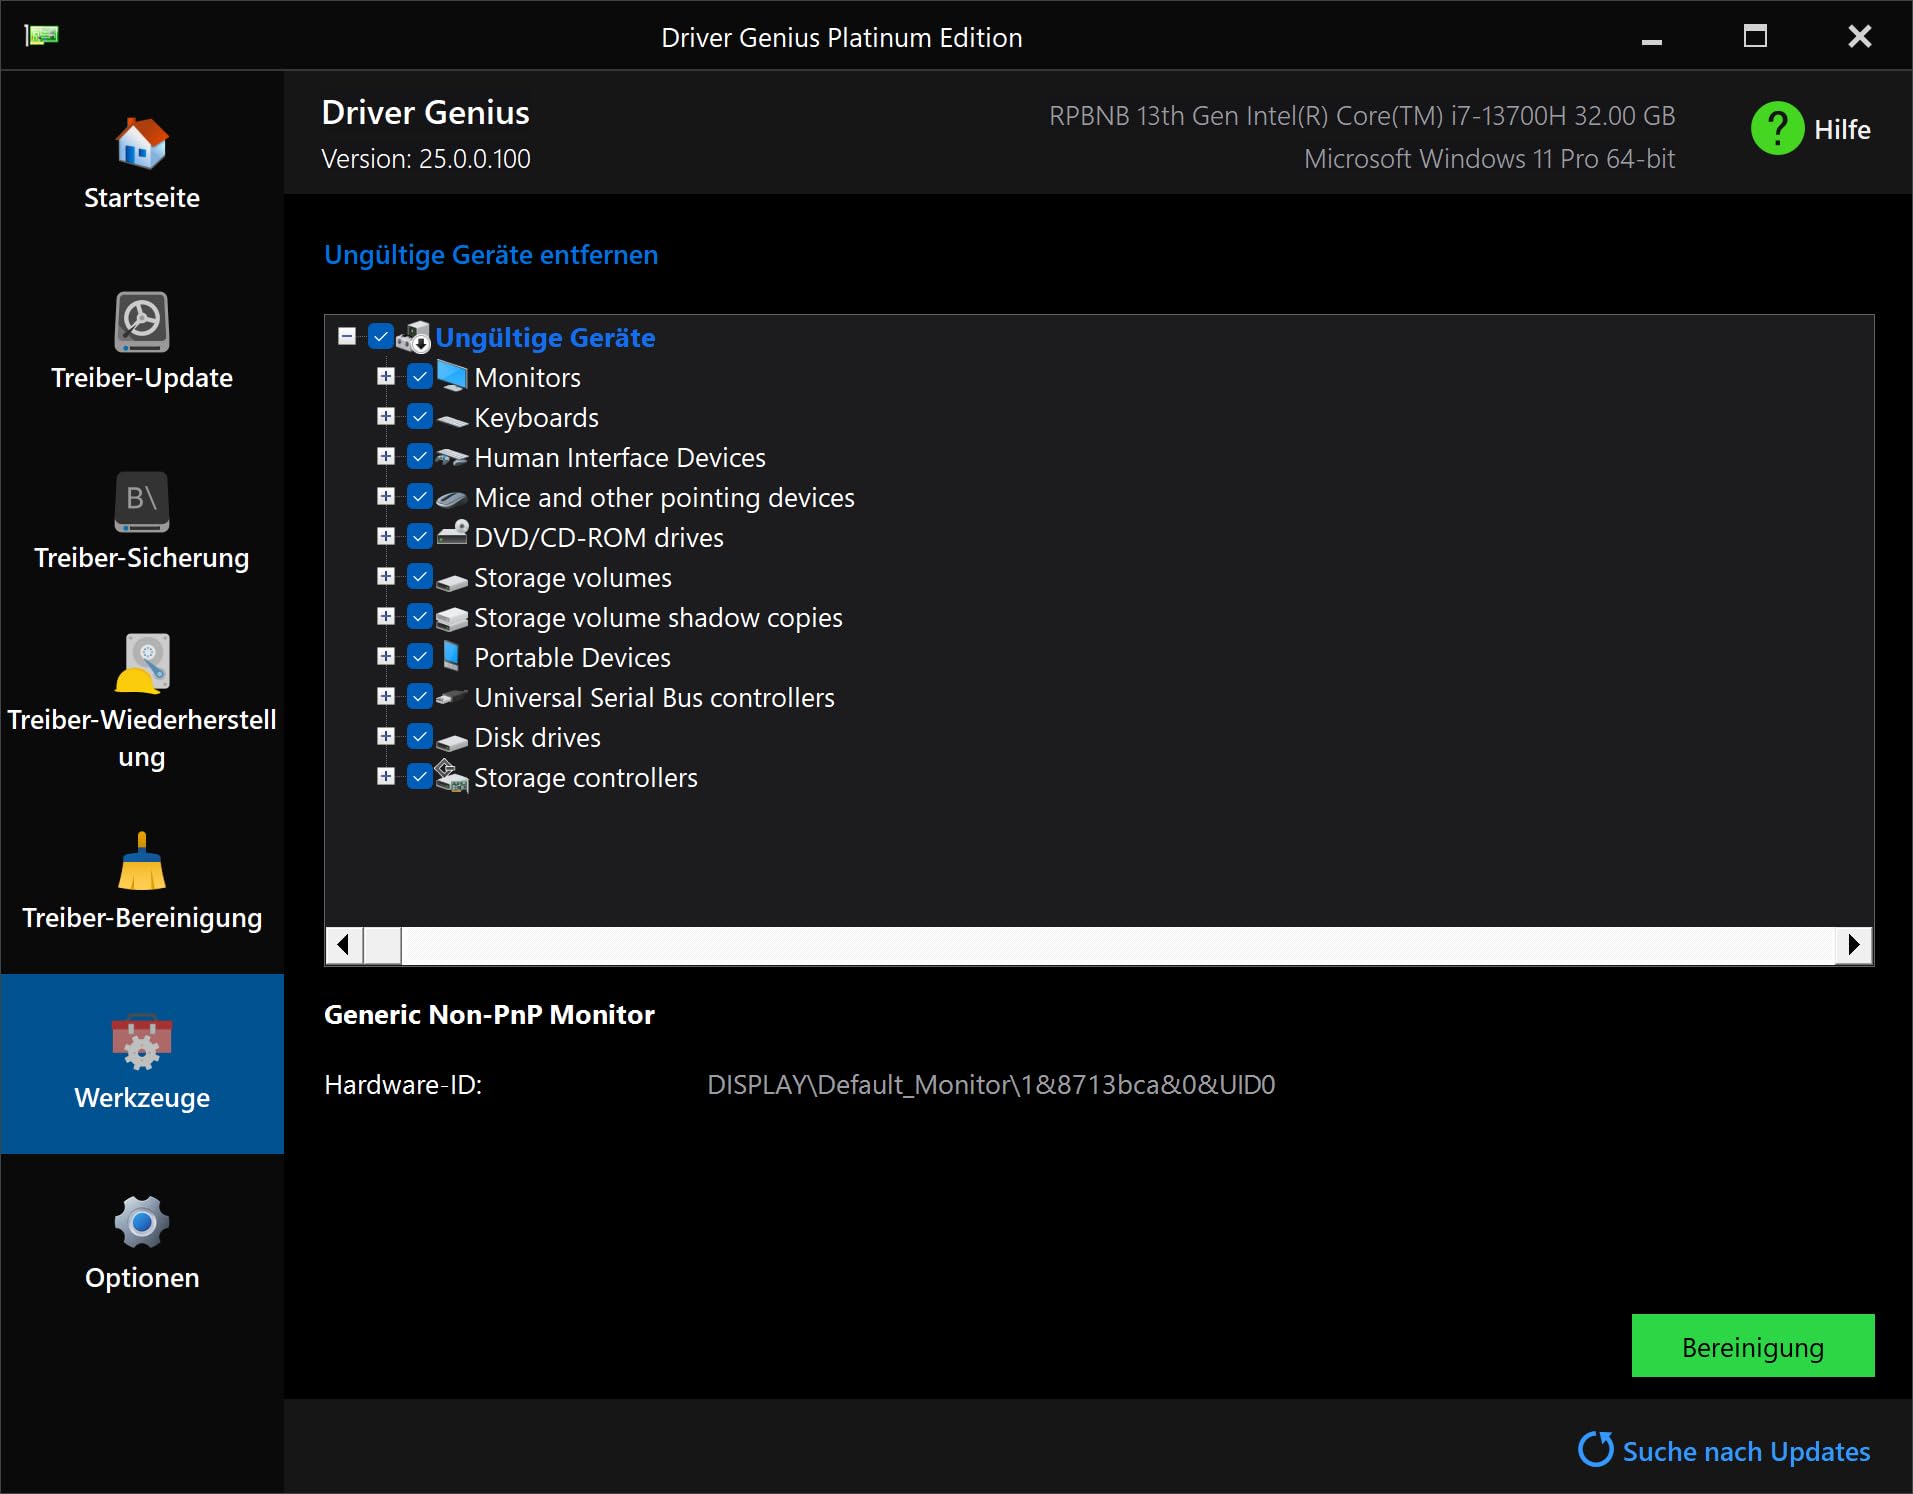Uncheck Storage volumes checkbox

click(x=420, y=576)
